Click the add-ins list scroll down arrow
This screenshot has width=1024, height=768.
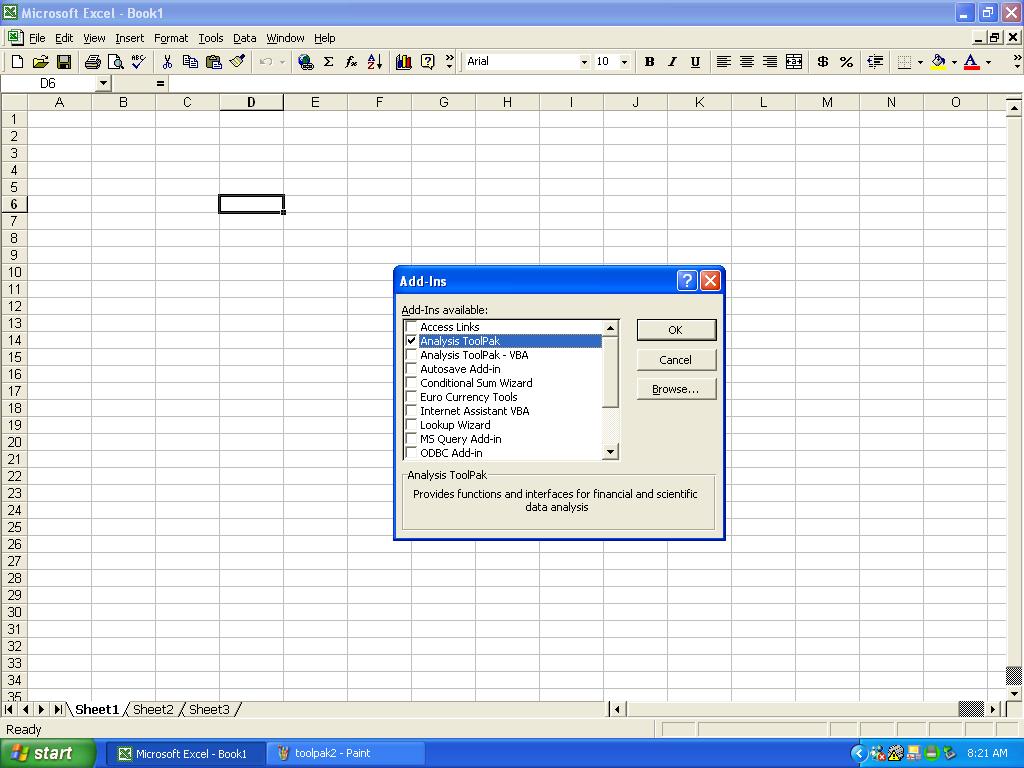point(611,453)
